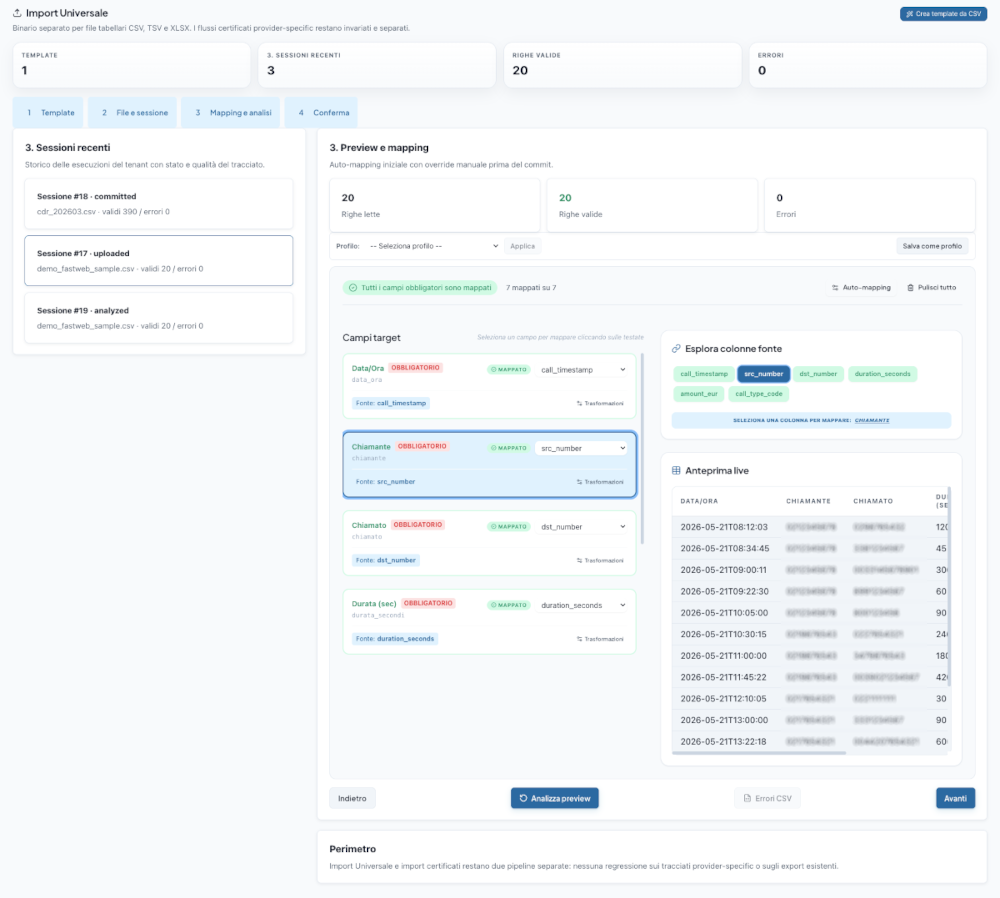This screenshot has width=1000, height=898.
Task: Click the Fonte: duration_seconds tag
Action: coord(395,638)
